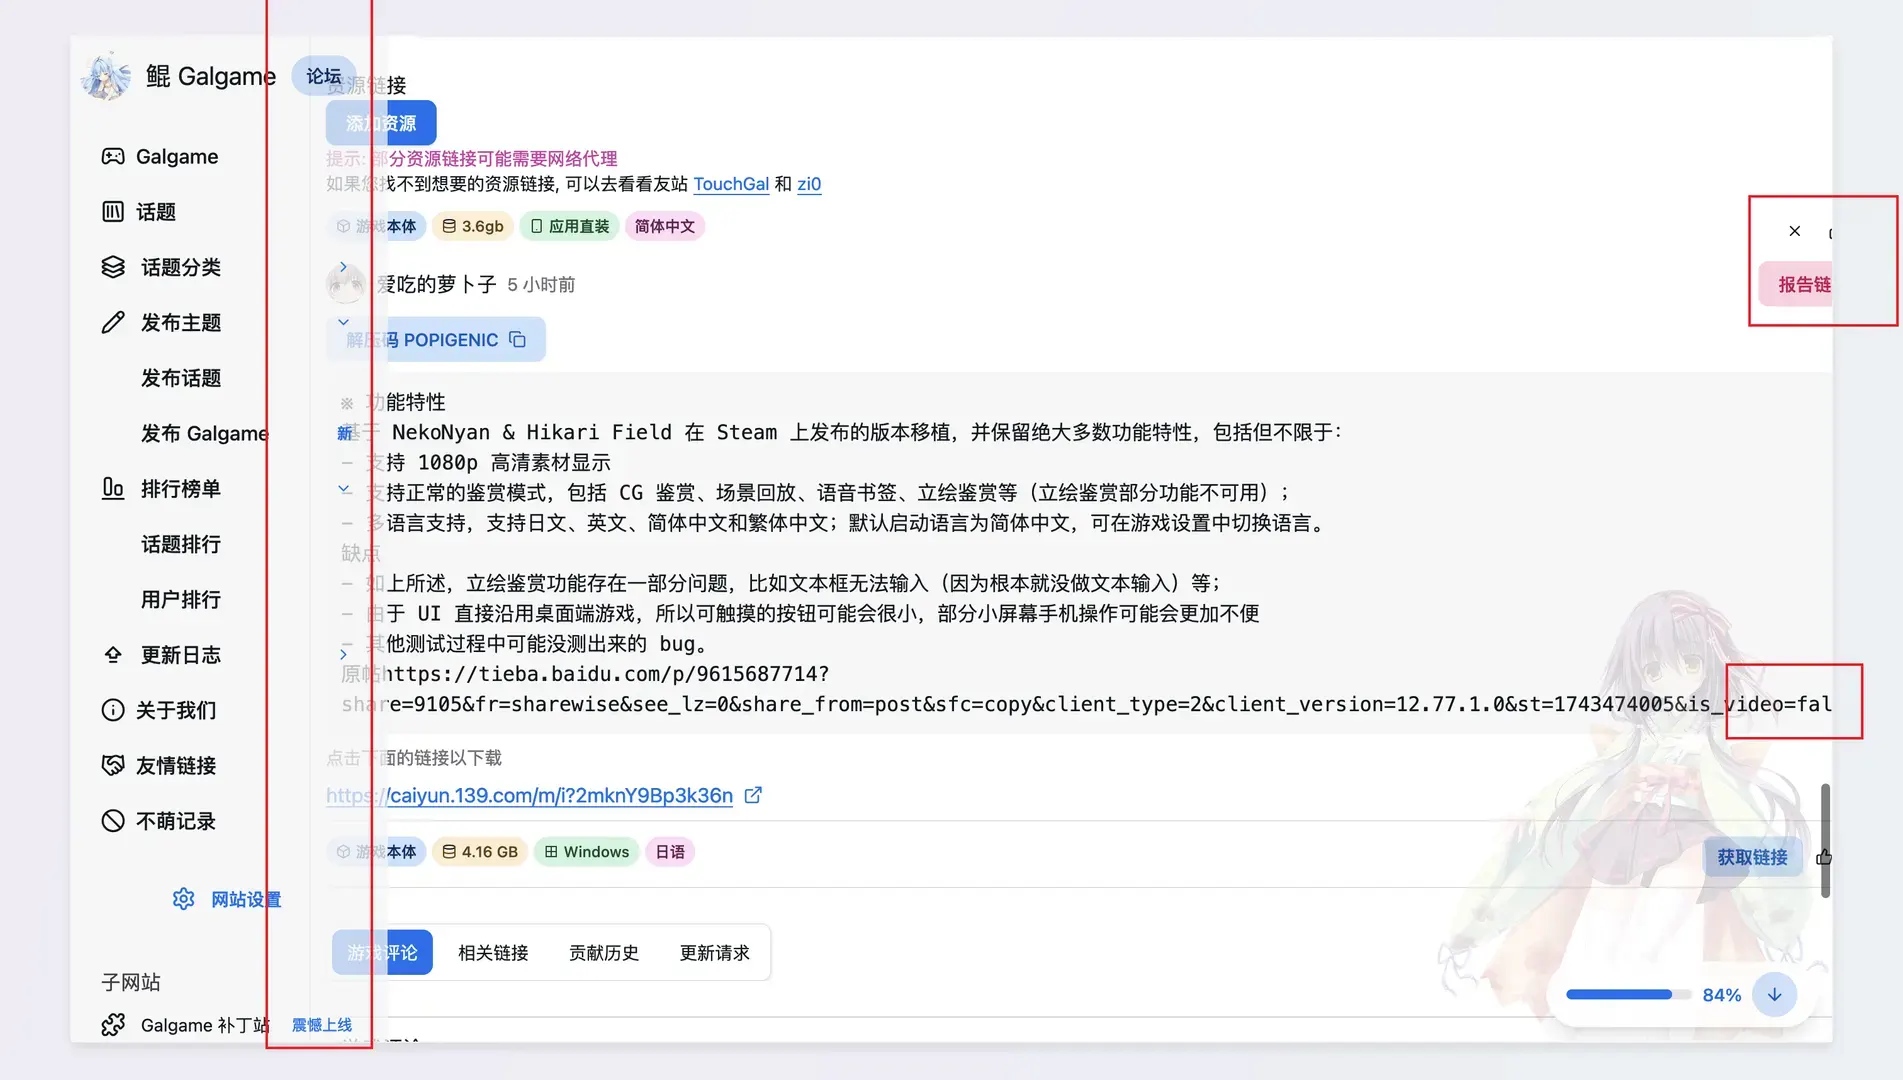The width and height of the screenshot is (1903, 1080).
Task: Click the 3.6gb size tag
Action: tap(473, 226)
